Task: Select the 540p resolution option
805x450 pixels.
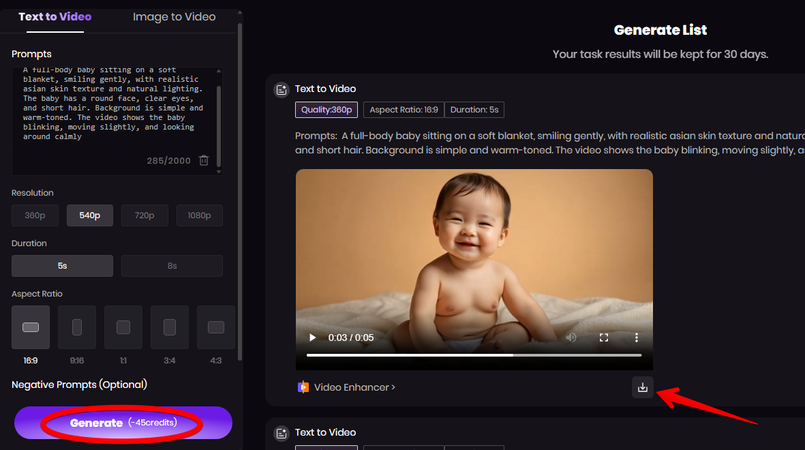Action: tap(90, 216)
